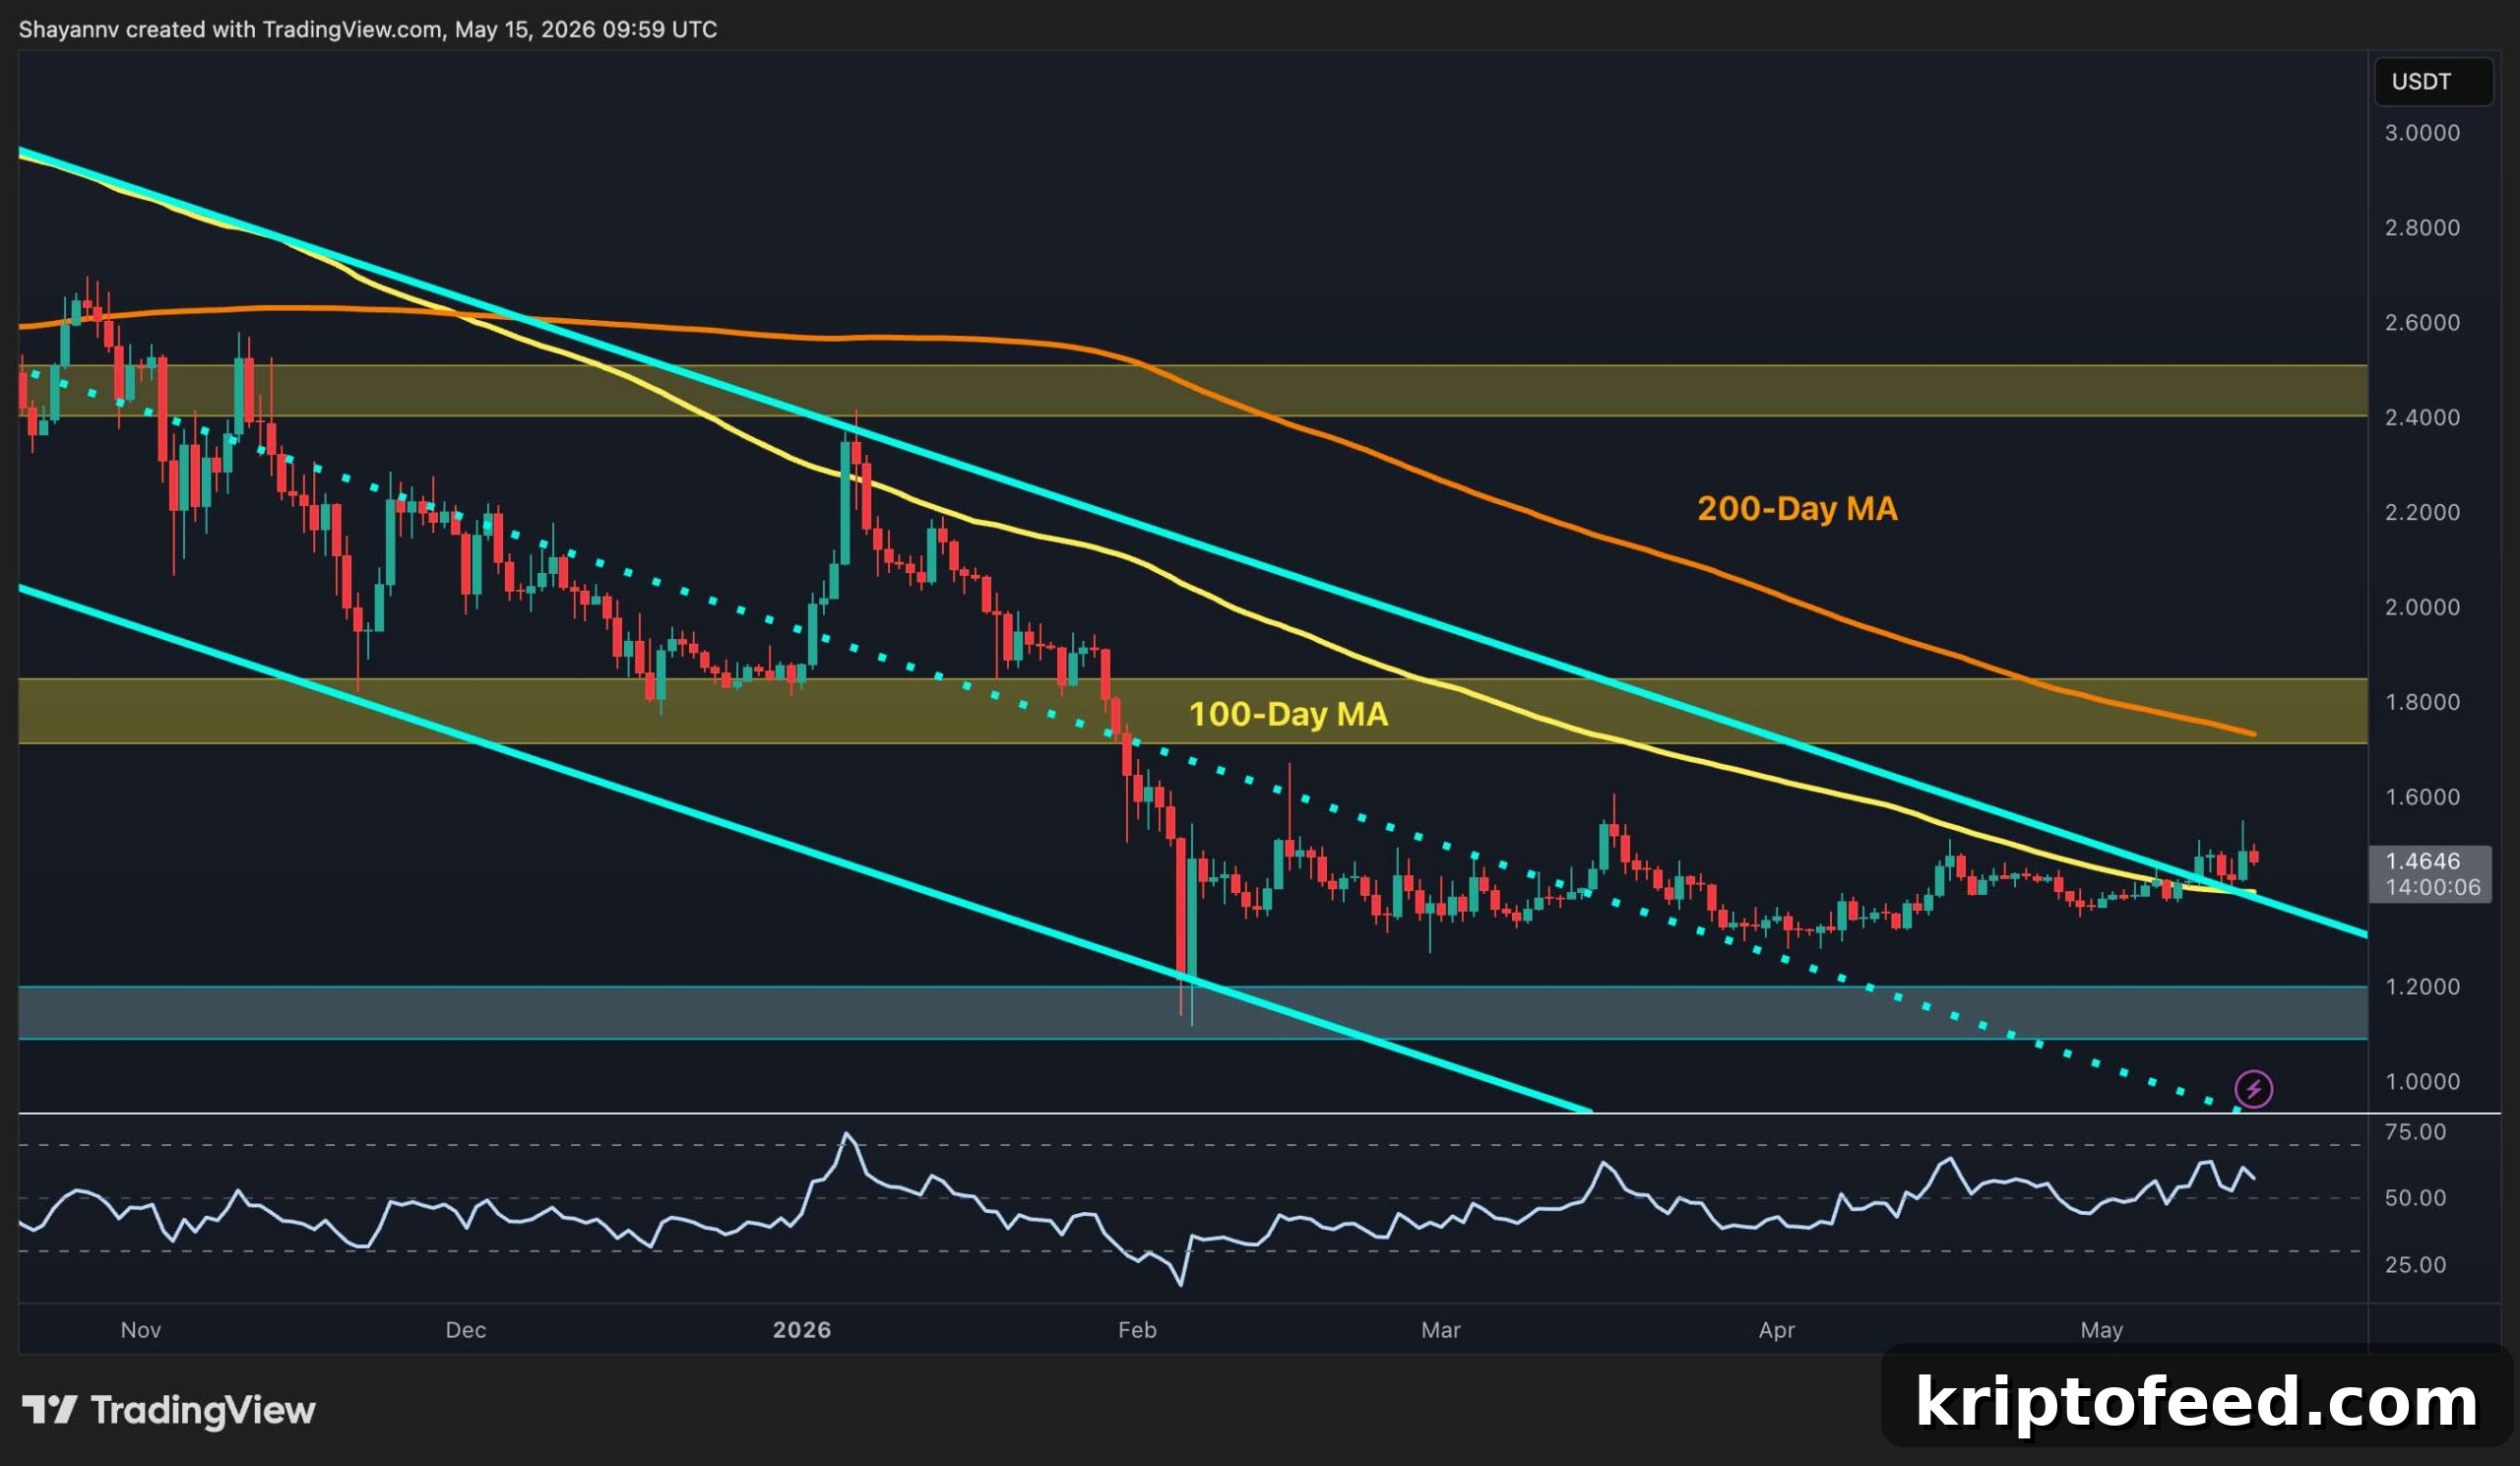
Task: Select the upper yellow zone near 2.4000
Action: tap(1193, 391)
